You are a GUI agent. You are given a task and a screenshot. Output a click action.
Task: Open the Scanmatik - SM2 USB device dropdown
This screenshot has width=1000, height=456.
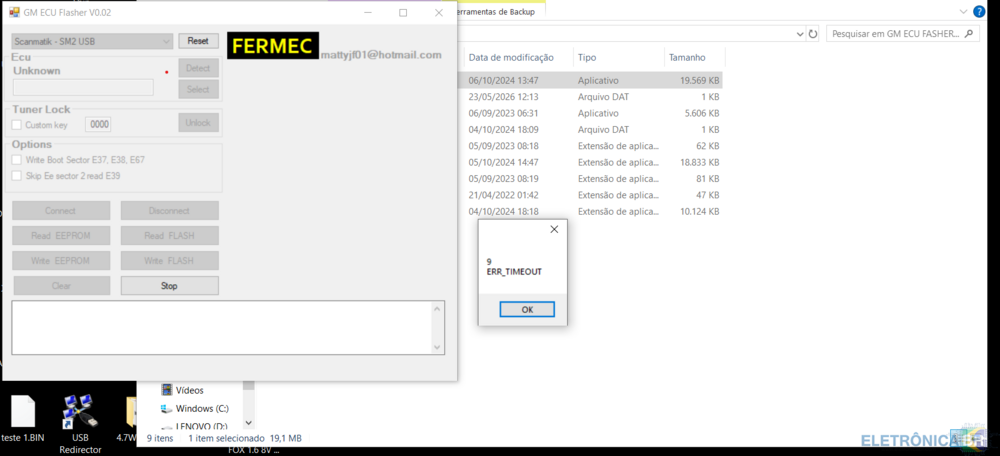[x=92, y=41]
